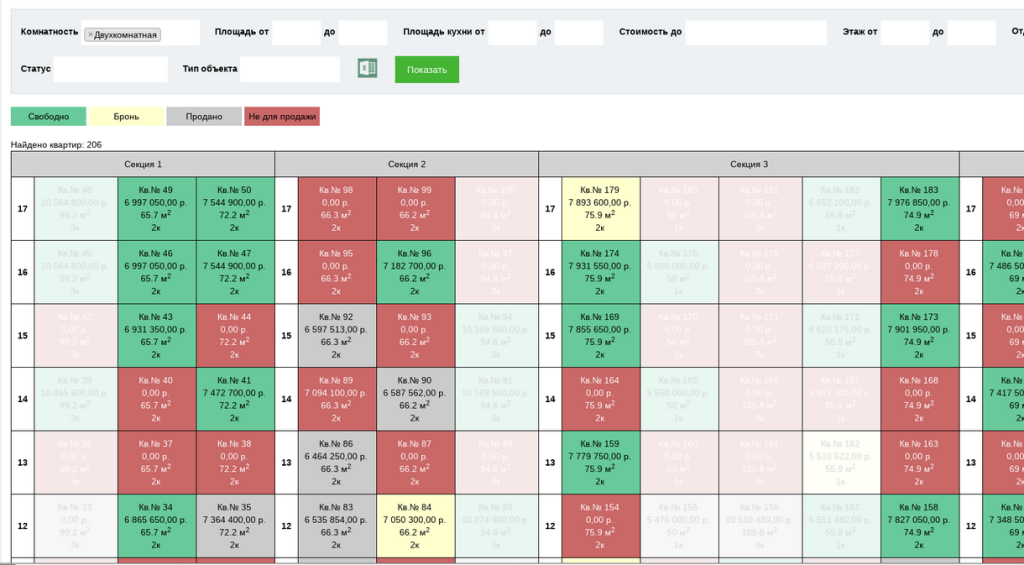
Task: Select the Секция 2 header
Action: click(407, 165)
